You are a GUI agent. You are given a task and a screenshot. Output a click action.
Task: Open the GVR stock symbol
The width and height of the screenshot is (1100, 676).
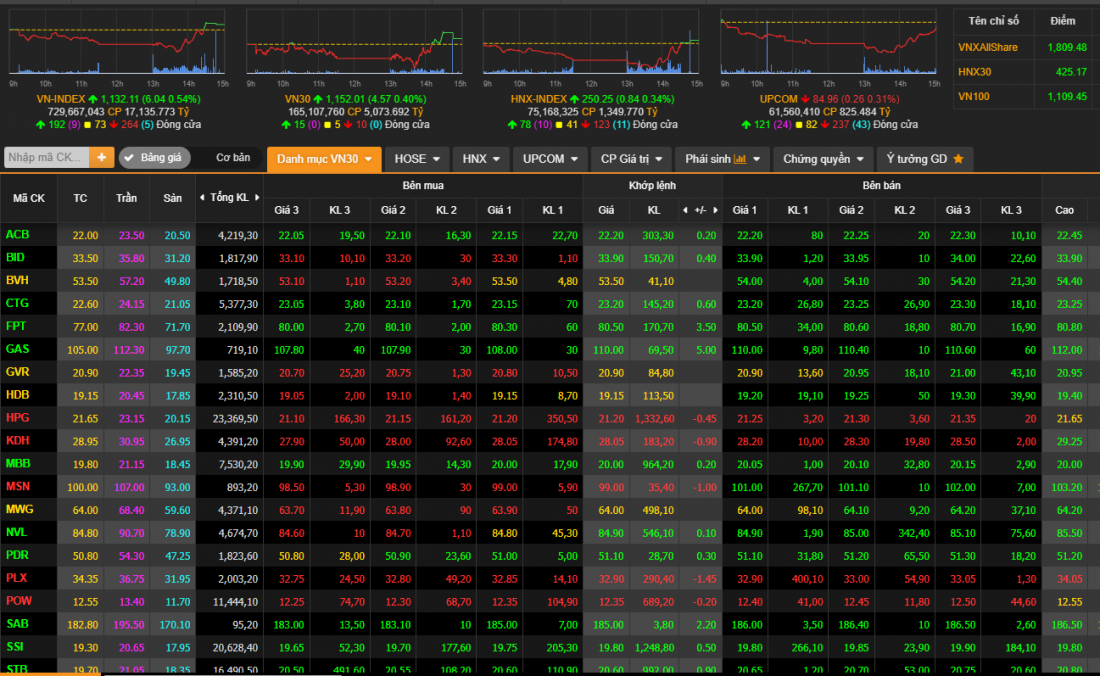point(18,372)
